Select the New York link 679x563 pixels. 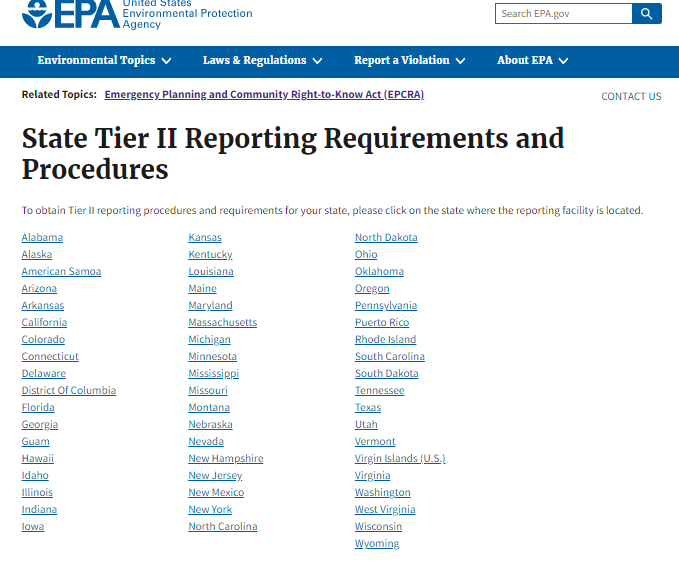[x=210, y=509]
